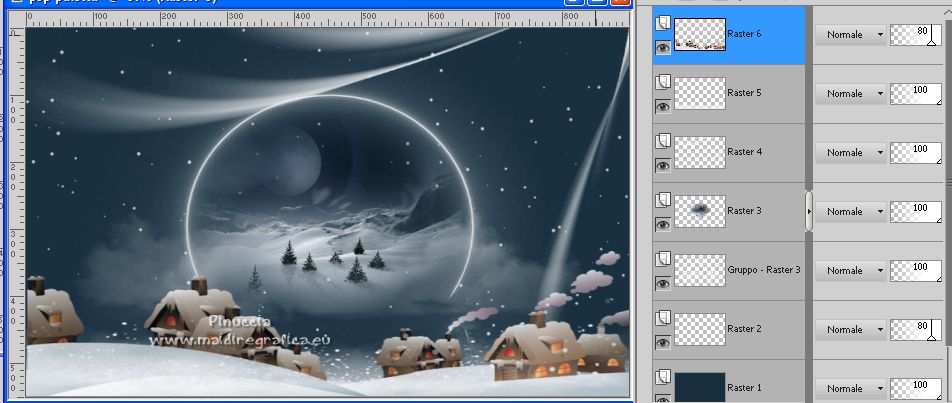
Task: Select the Raster 6 layer thumbnail
Action: pyautogui.click(x=699, y=34)
